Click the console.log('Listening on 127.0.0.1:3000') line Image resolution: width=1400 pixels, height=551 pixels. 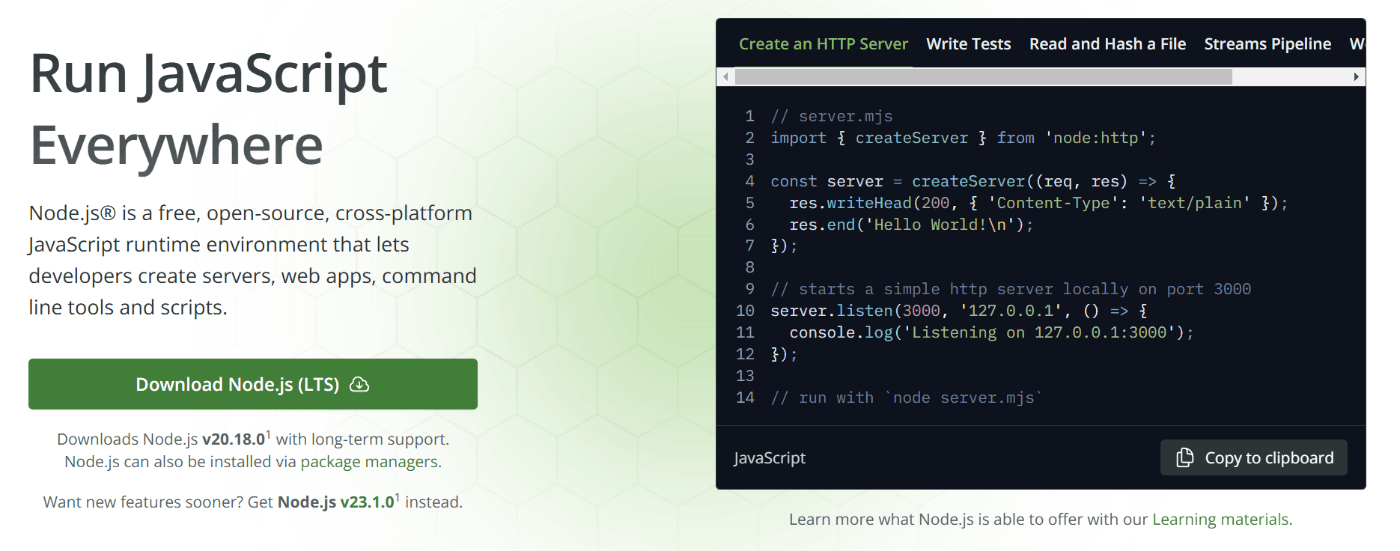pyautogui.click(x=992, y=332)
